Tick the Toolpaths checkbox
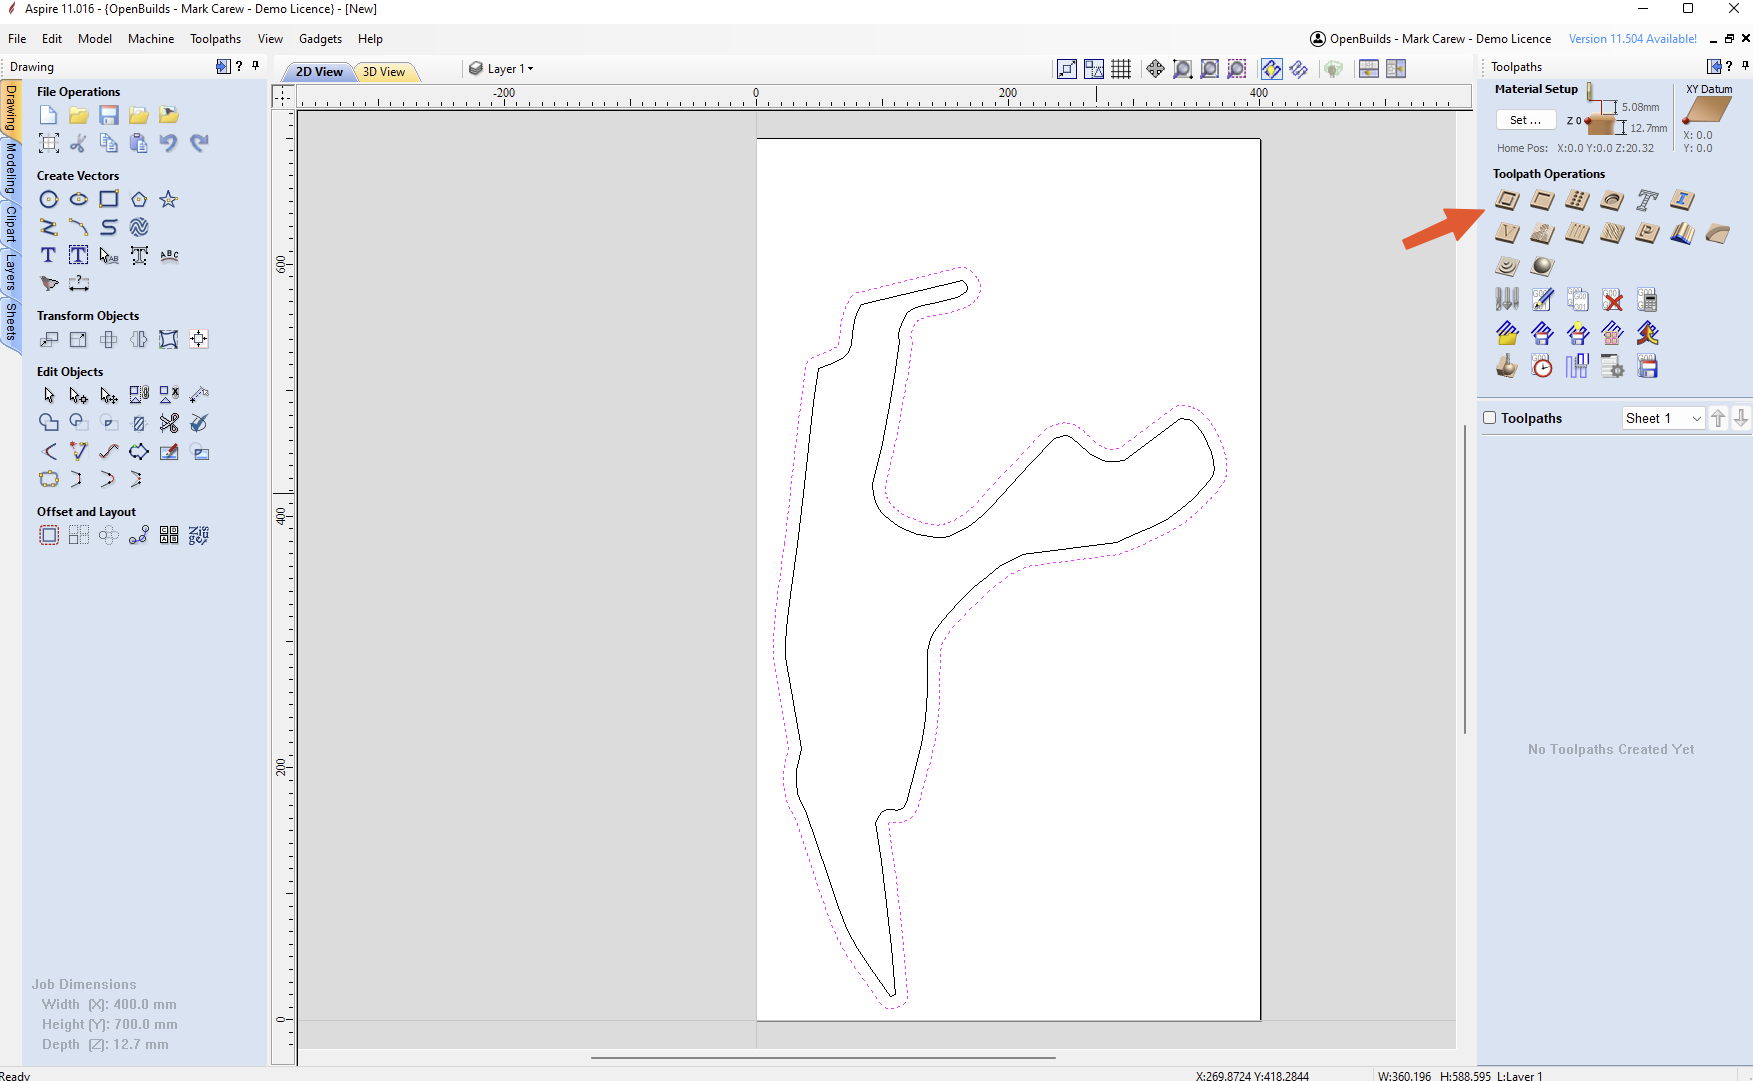 pos(1490,418)
